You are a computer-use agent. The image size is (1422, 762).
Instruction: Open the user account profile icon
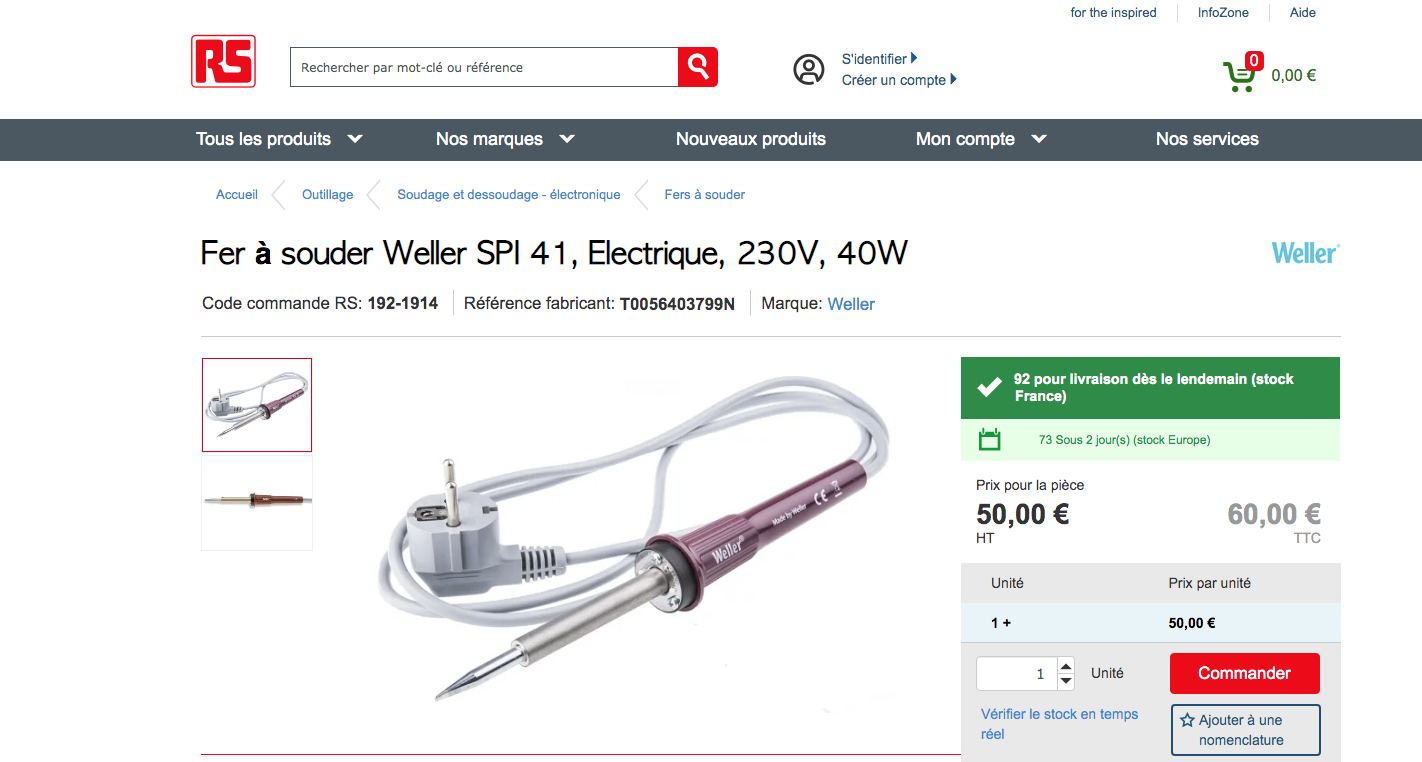click(809, 69)
